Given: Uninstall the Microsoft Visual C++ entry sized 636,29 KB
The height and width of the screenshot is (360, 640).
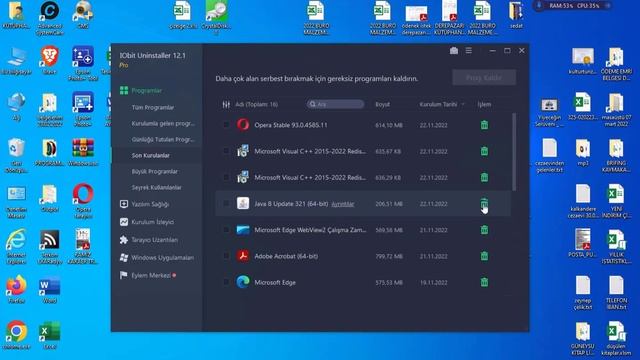Looking at the screenshot, I should [484, 177].
